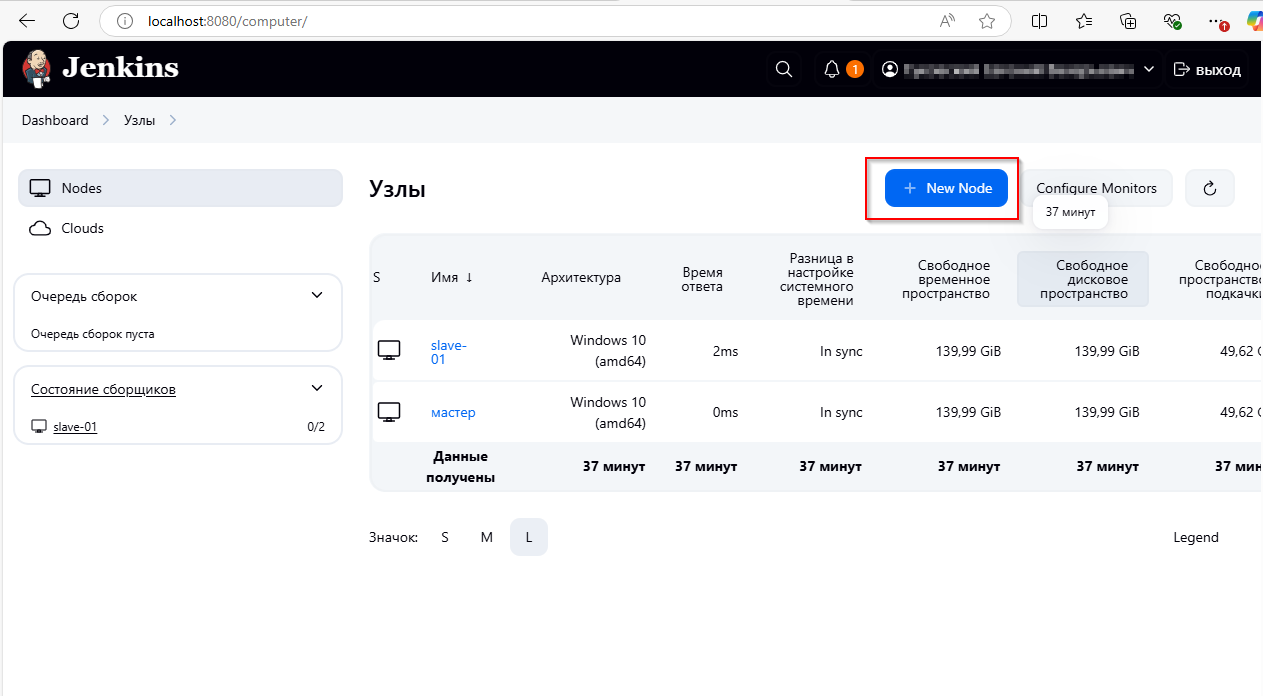Open notifications bell icon
The height and width of the screenshot is (696, 1263).
pyautogui.click(x=832, y=69)
